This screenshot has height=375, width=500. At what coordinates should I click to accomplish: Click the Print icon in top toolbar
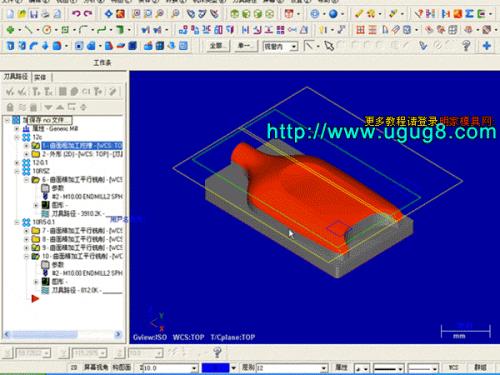[x=45, y=14]
